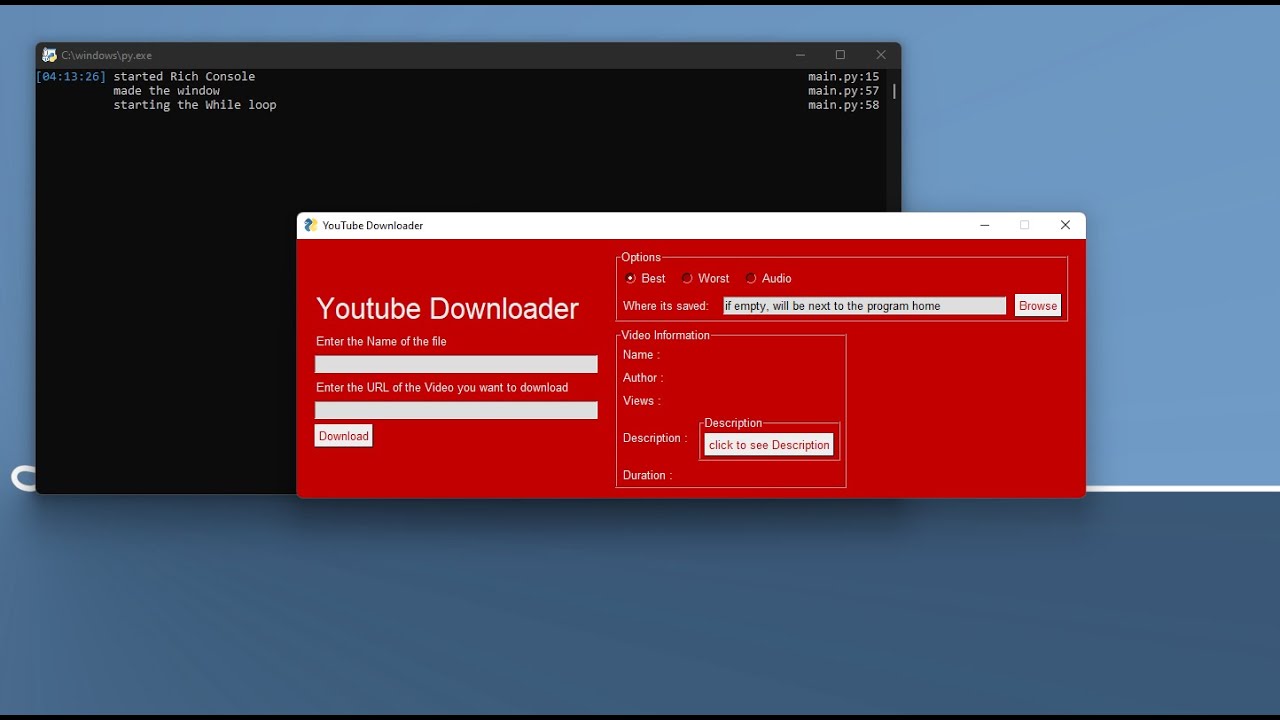The width and height of the screenshot is (1280, 720).
Task: Maximize the py.exe console window
Action: click(x=840, y=55)
